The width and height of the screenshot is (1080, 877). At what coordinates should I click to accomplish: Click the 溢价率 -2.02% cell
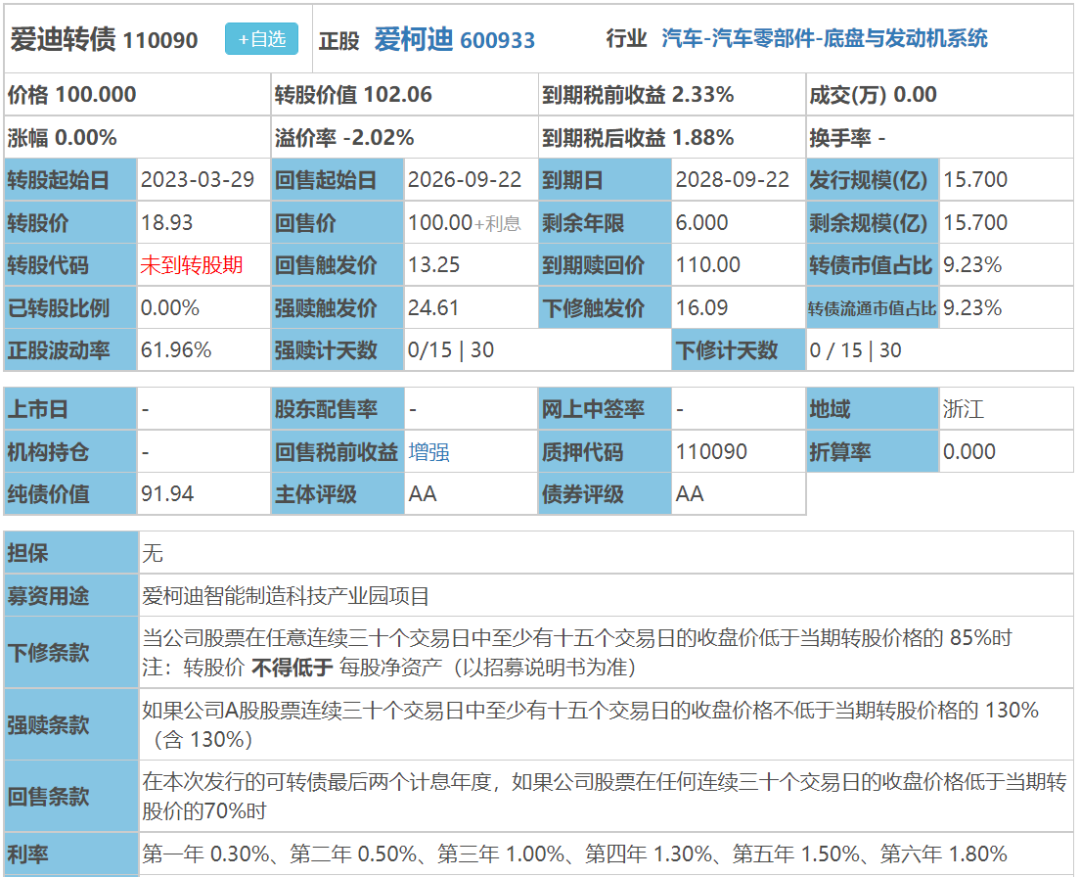(x=404, y=138)
